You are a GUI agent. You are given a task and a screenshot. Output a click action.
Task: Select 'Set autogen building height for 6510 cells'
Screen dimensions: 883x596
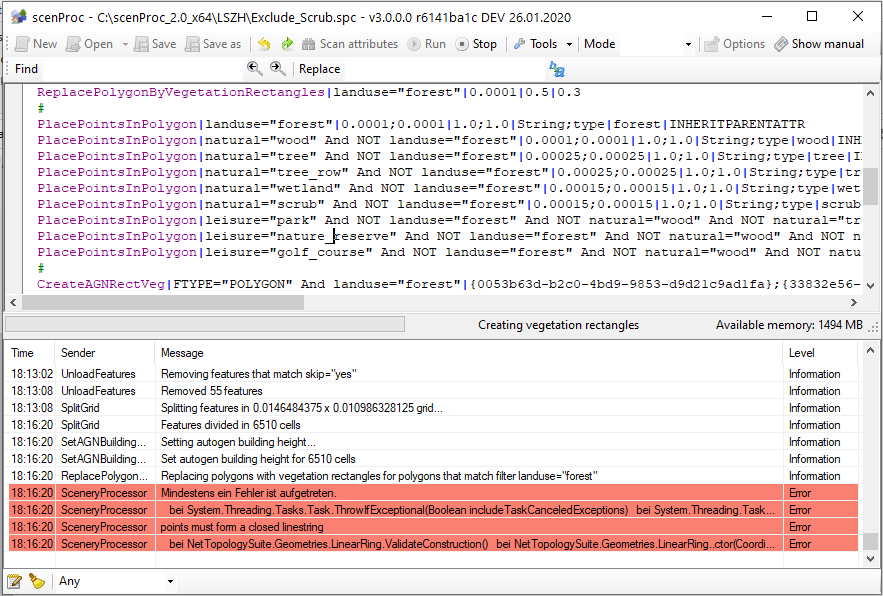coord(434,459)
